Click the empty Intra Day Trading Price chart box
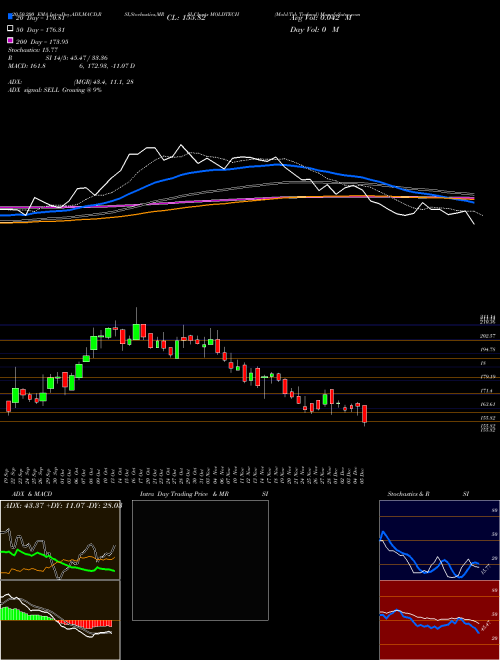This screenshot has width=500, height=660. [x=200, y=560]
